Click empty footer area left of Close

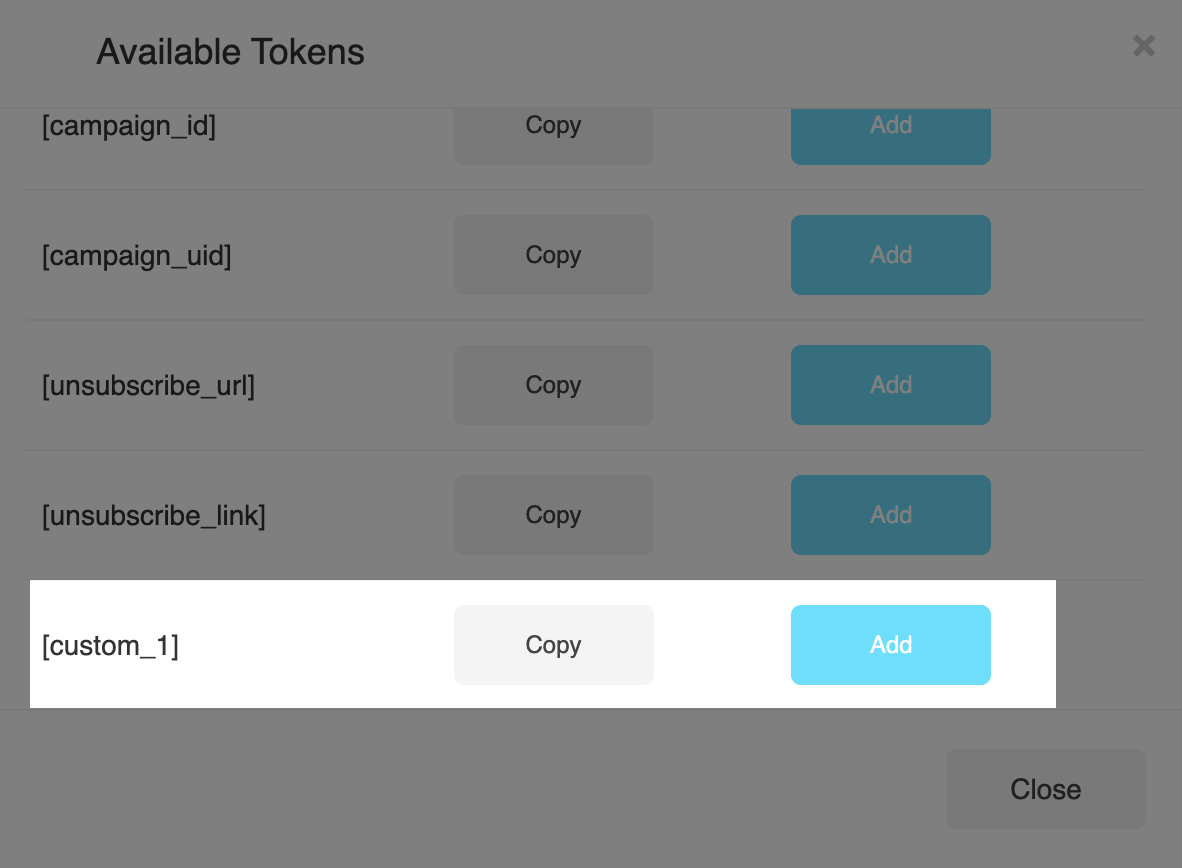[500, 789]
